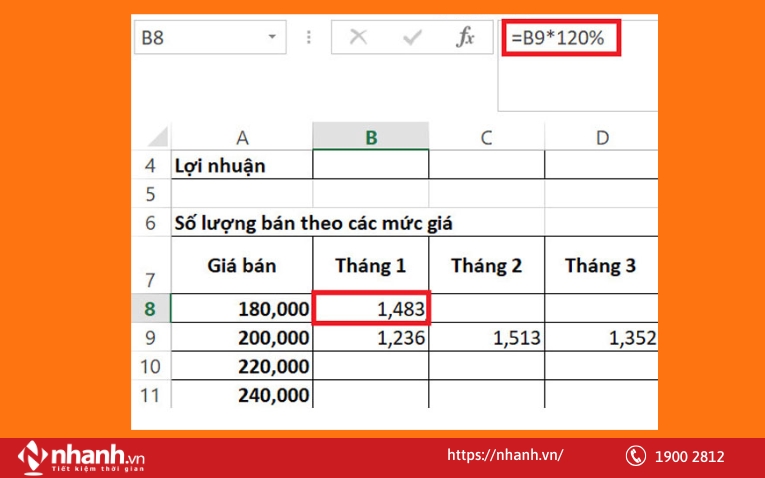Image resolution: width=765 pixels, height=478 pixels.
Task: Click the Enter checkmark formula icon
Action: coord(412,37)
